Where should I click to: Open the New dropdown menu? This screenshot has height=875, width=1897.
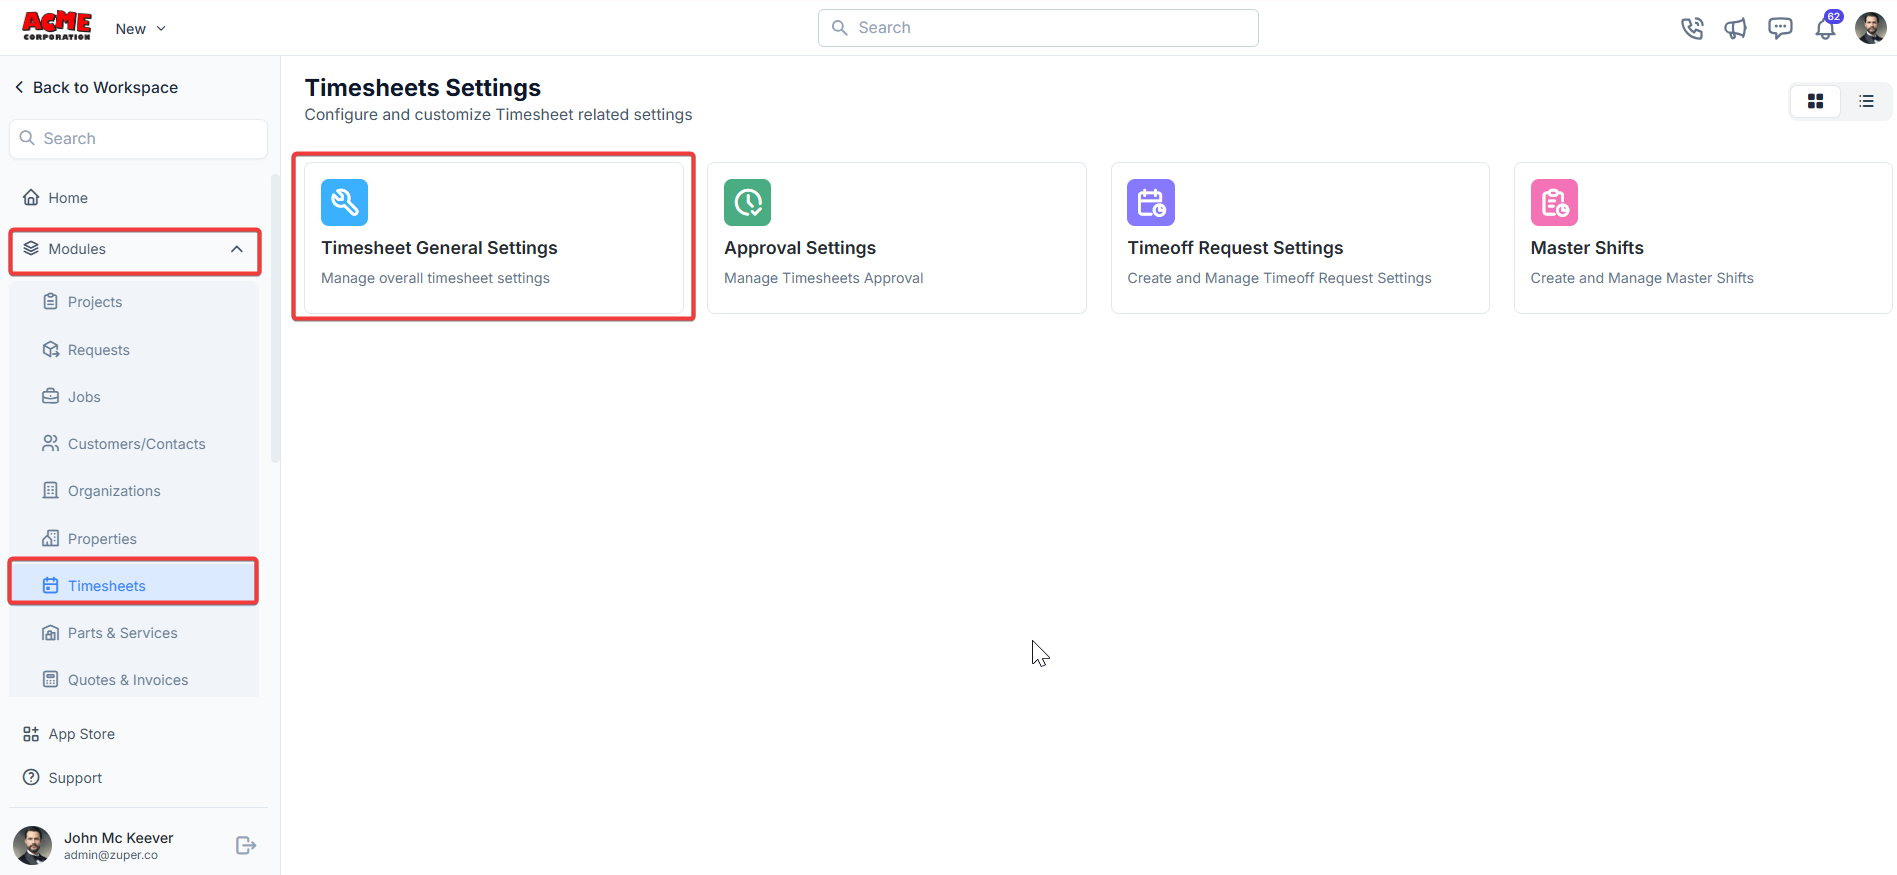(140, 29)
